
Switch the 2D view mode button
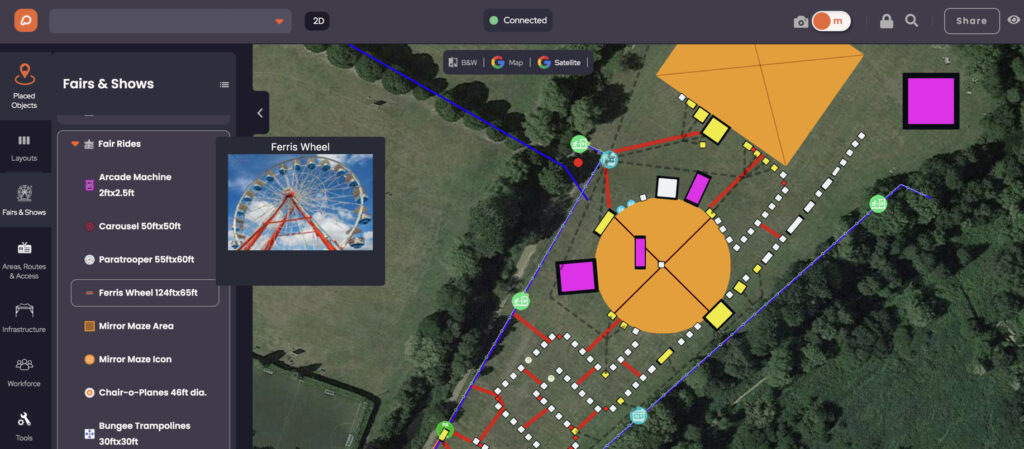pos(317,21)
